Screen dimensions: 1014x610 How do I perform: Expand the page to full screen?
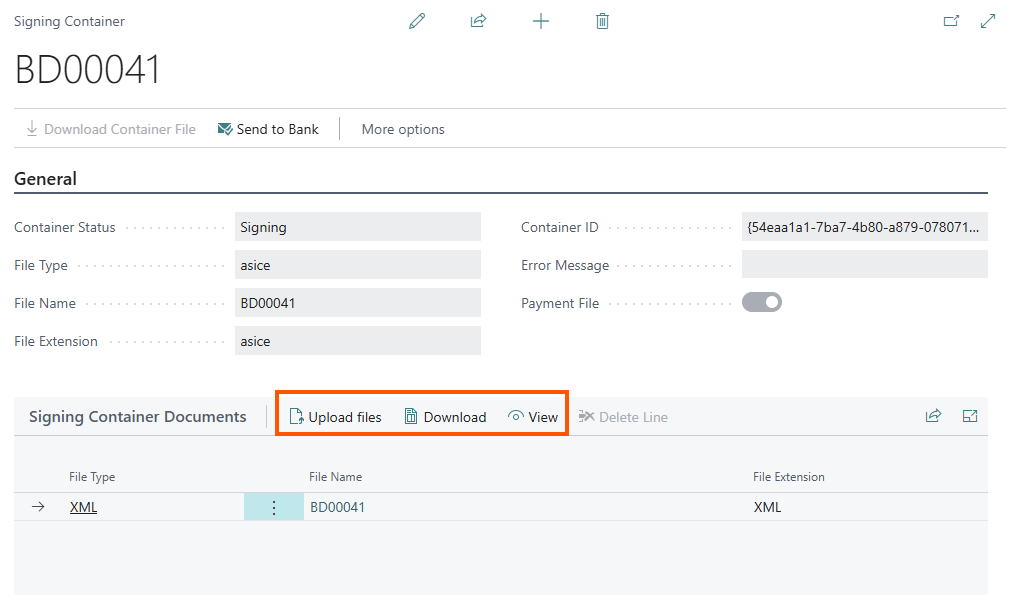(988, 21)
